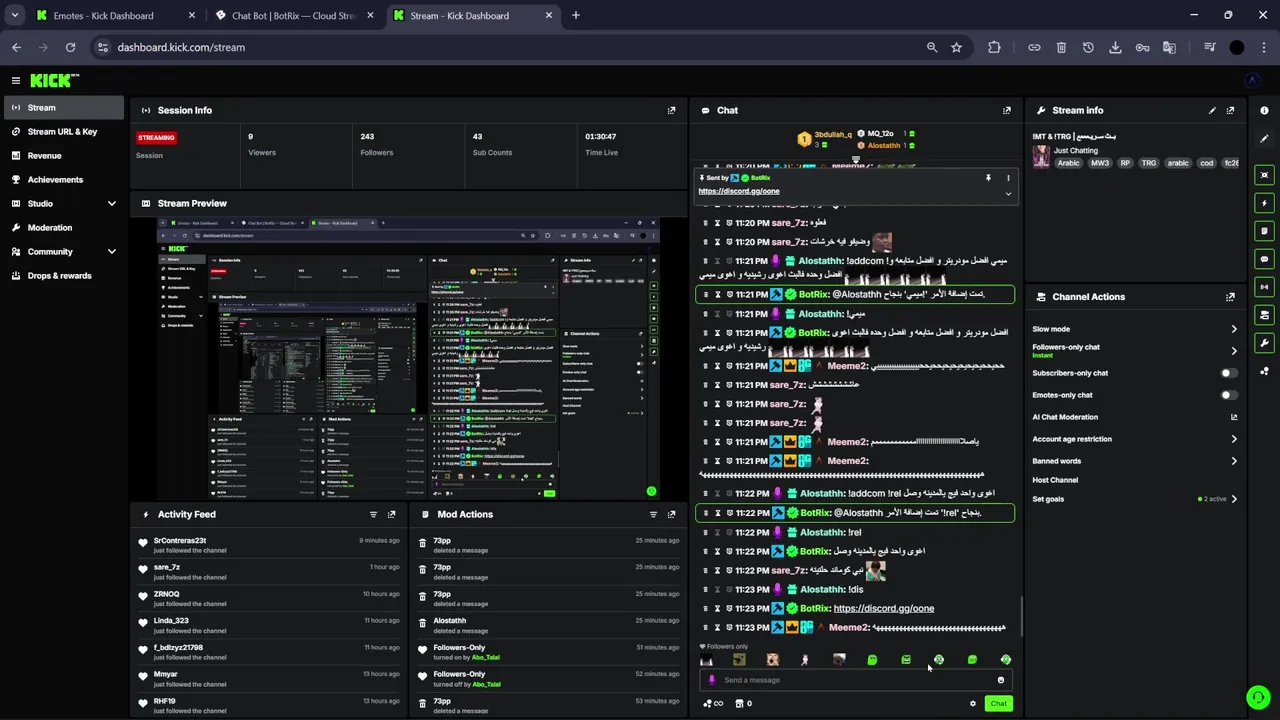Open Mod Actions filter options
1280x720 pixels.
tap(653, 514)
